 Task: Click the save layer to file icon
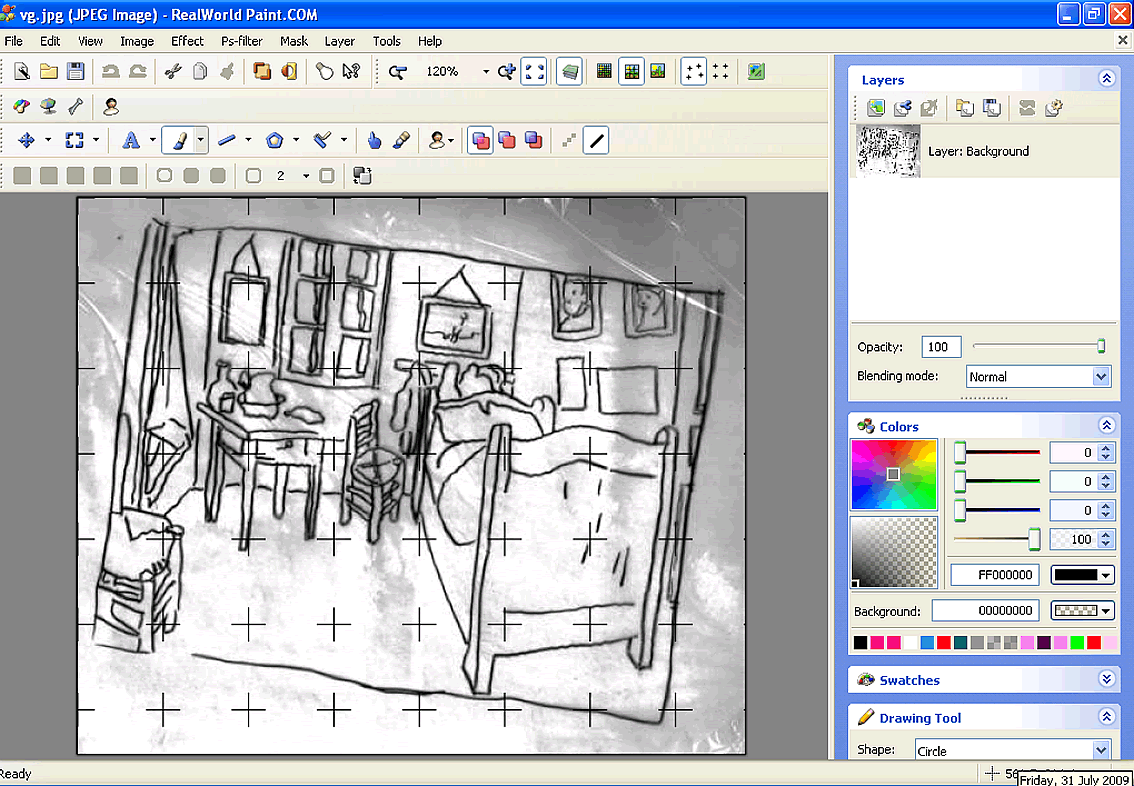click(992, 108)
